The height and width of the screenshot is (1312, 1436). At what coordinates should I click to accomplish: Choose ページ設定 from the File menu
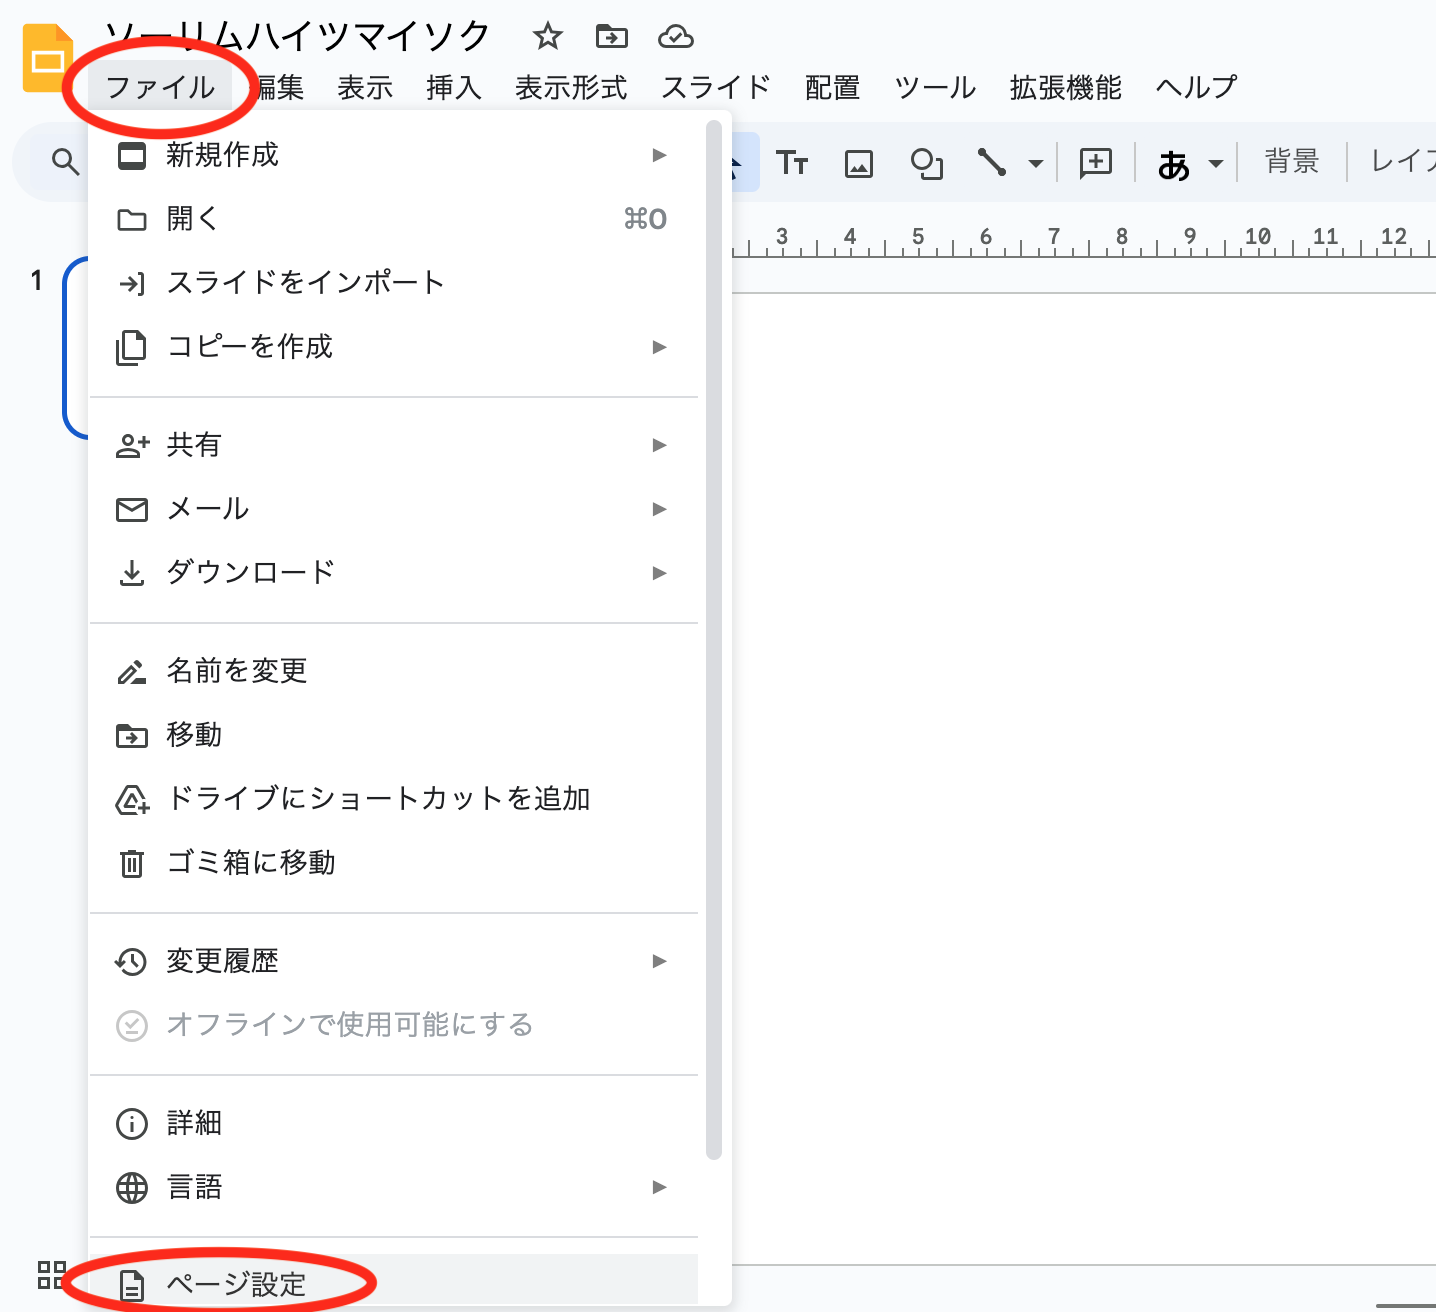(x=237, y=1284)
